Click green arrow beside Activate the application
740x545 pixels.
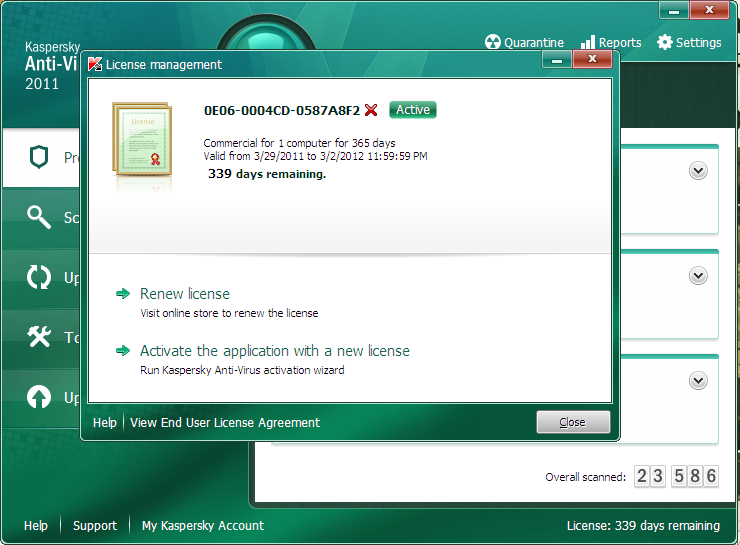123,351
